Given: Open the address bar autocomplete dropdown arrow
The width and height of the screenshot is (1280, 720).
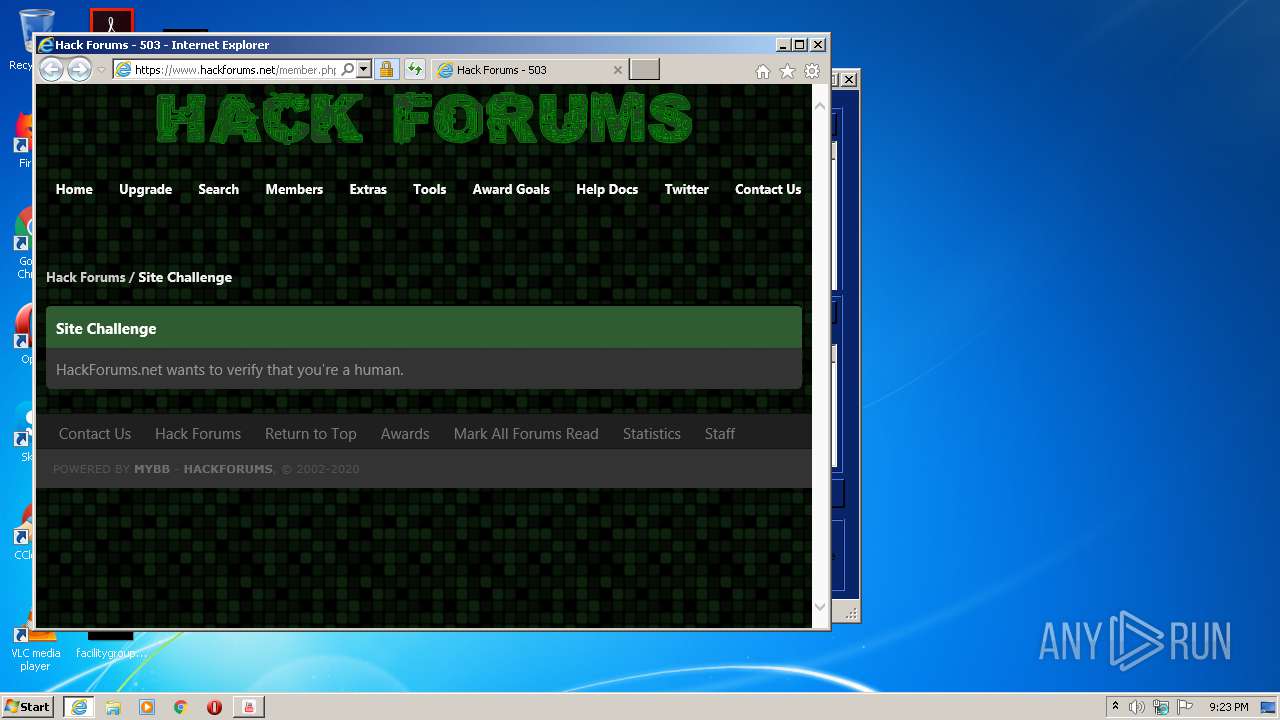Looking at the screenshot, I should 364,70.
